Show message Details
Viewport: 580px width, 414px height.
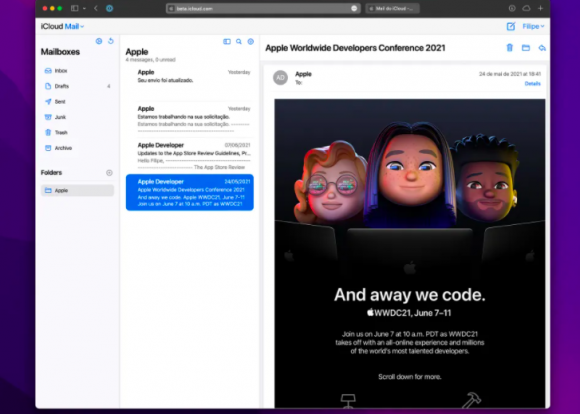[x=533, y=84]
